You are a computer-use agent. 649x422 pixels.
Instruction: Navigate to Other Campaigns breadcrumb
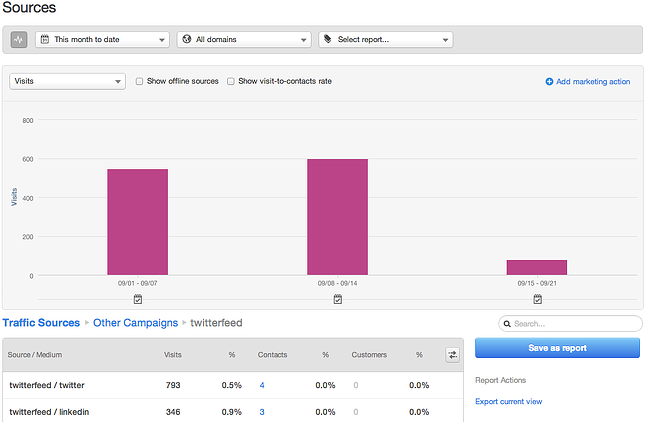[x=135, y=323]
